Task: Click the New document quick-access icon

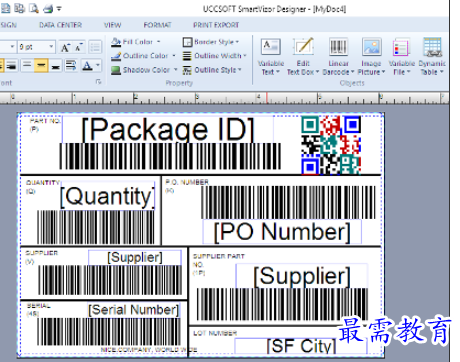Action: pos(5,8)
